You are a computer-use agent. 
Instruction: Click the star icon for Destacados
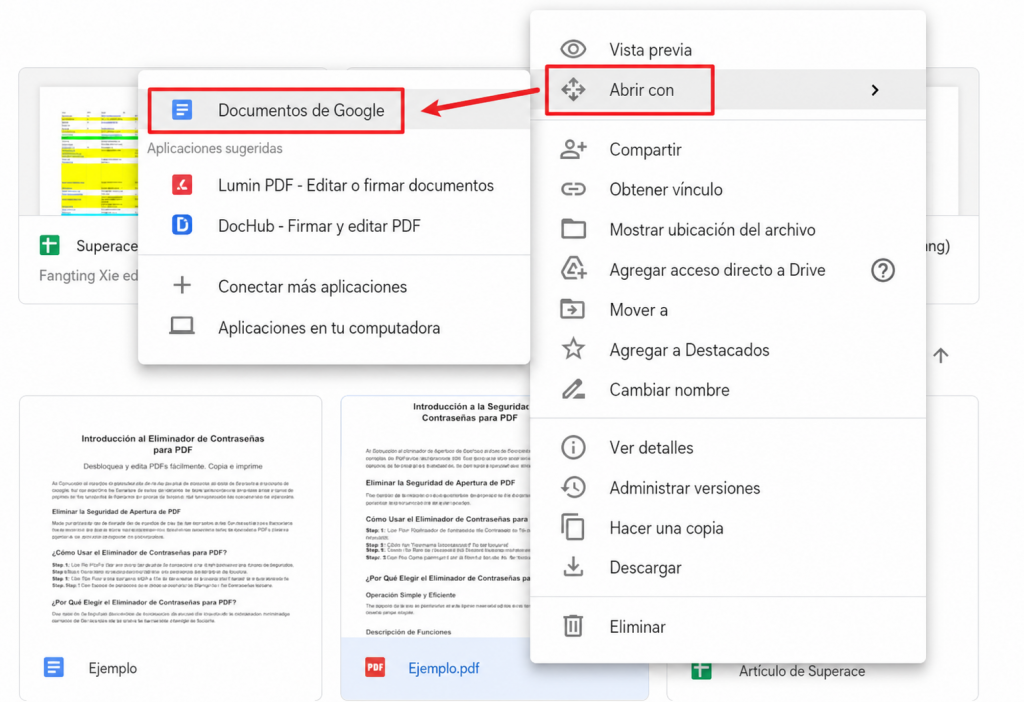pyautogui.click(x=573, y=349)
